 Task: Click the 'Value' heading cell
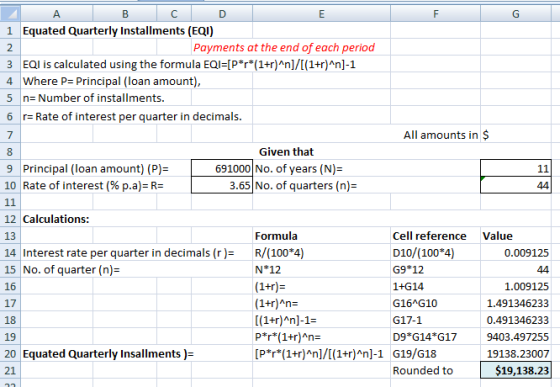coord(498,236)
